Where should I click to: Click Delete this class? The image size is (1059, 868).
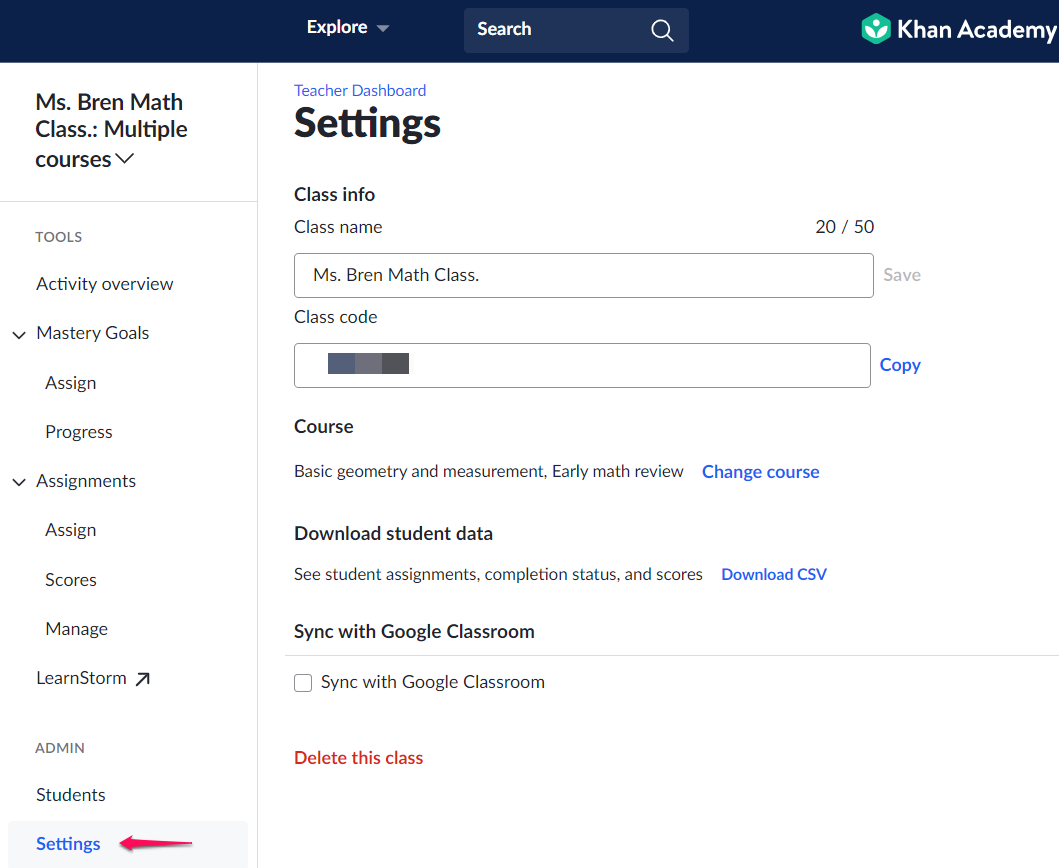click(359, 758)
